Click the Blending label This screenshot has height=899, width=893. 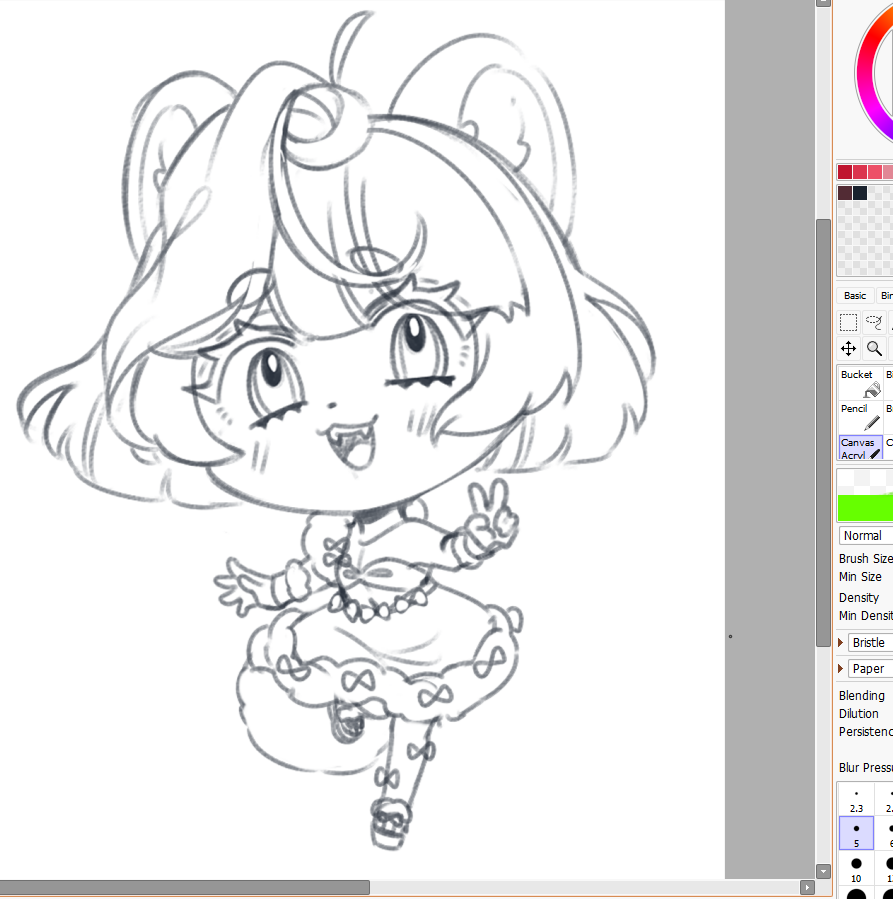point(861,695)
